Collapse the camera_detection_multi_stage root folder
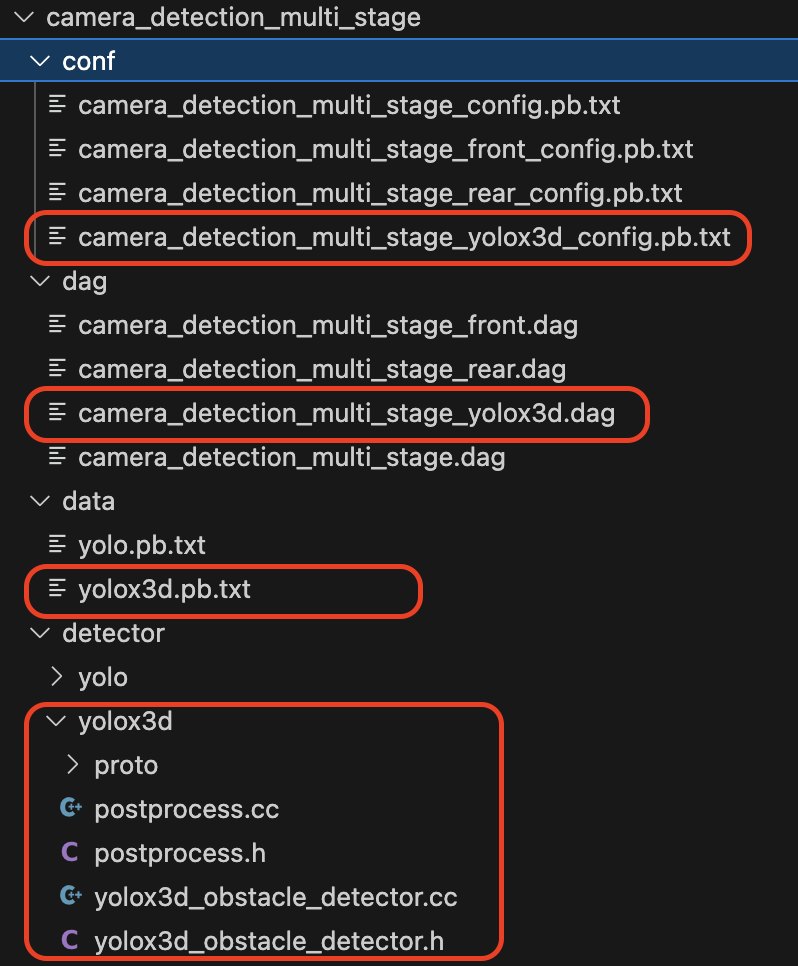 point(24,17)
